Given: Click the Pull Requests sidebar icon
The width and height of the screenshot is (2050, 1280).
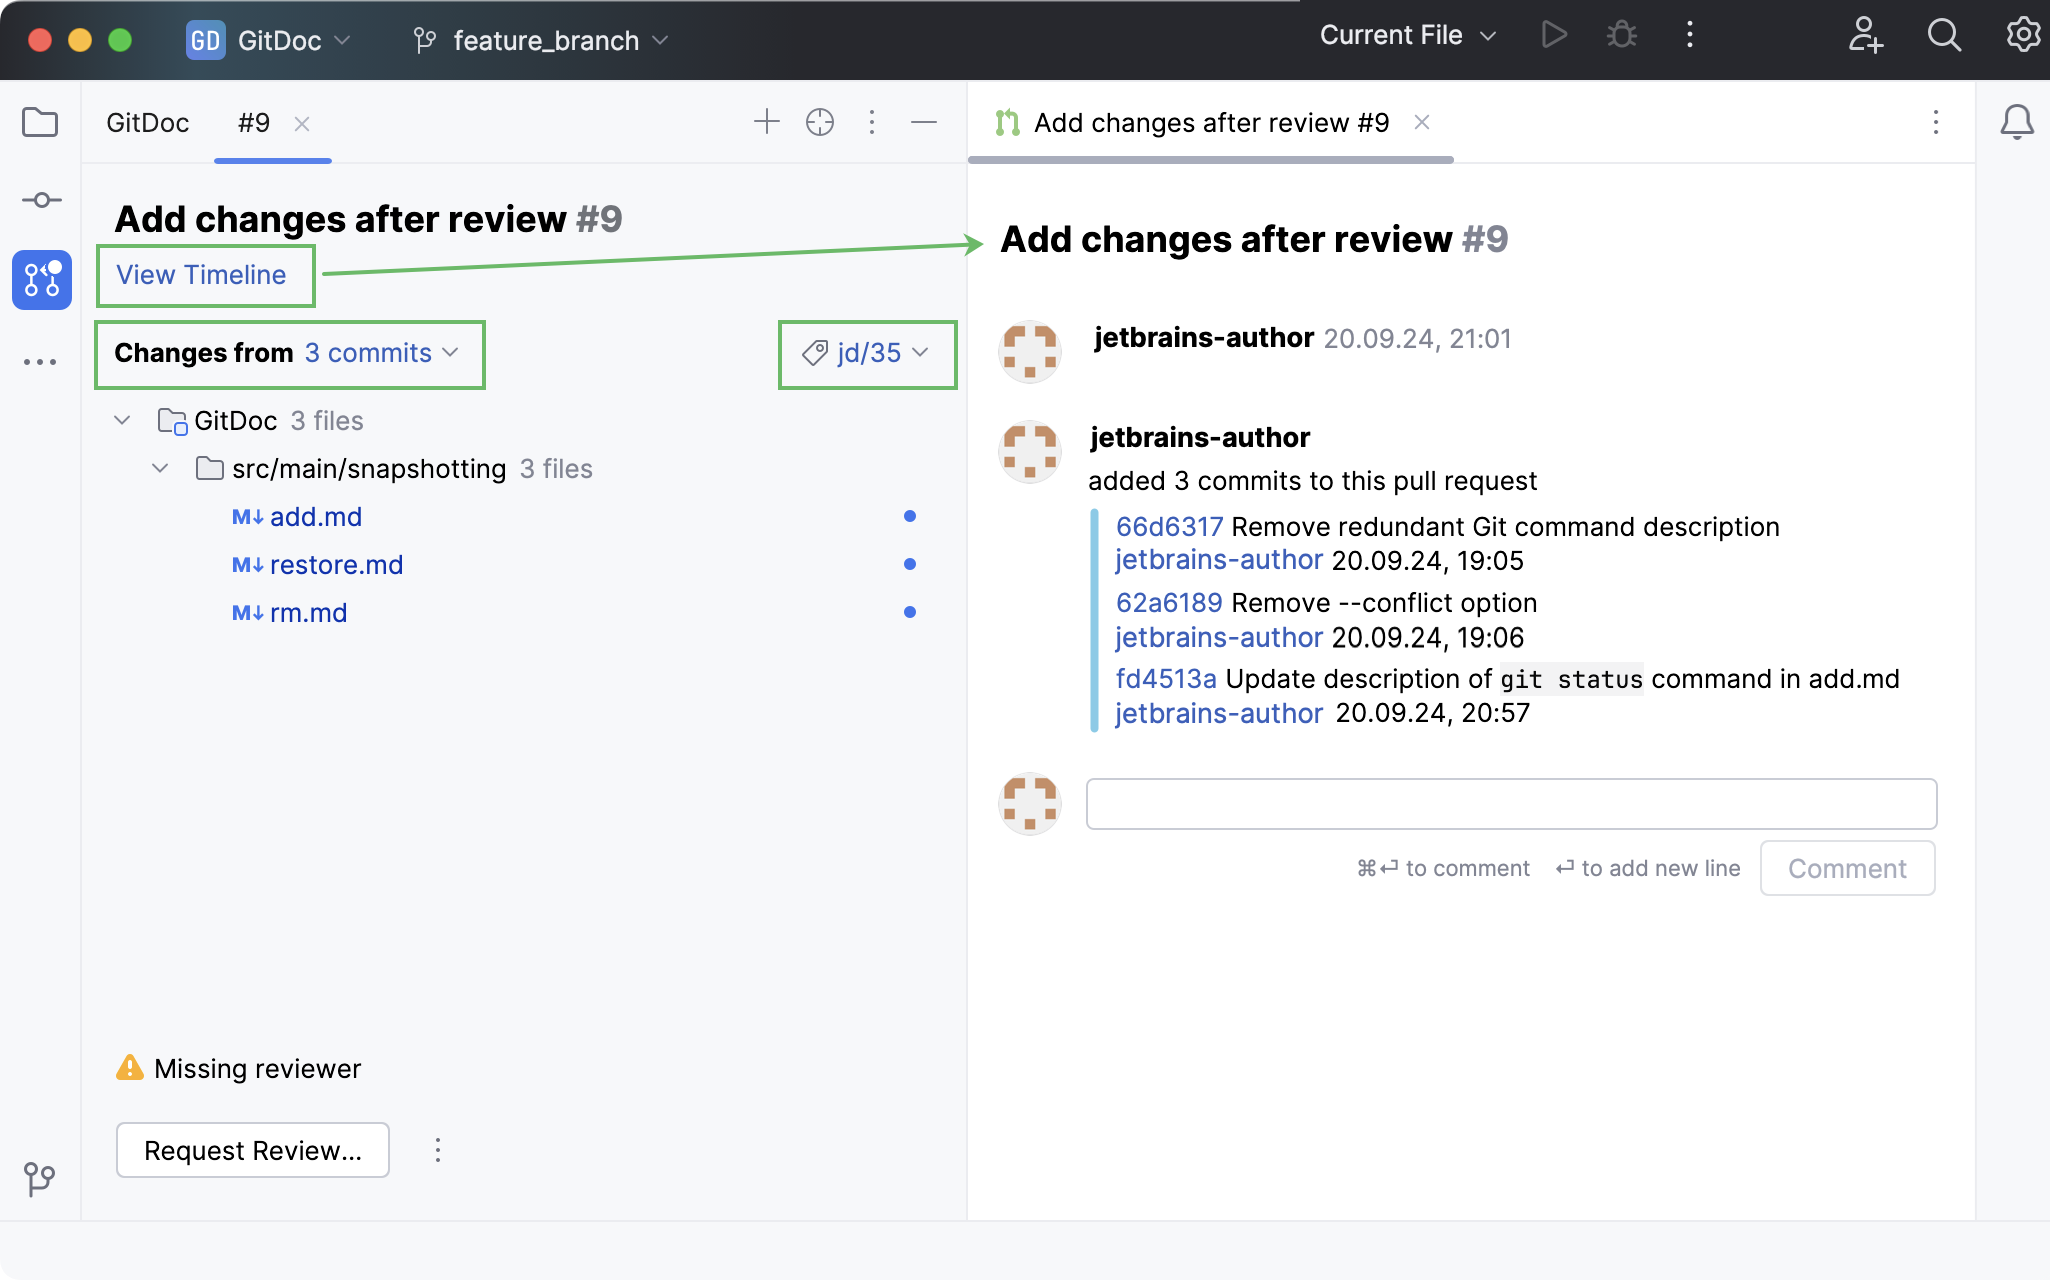Looking at the screenshot, I should pos(41,280).
